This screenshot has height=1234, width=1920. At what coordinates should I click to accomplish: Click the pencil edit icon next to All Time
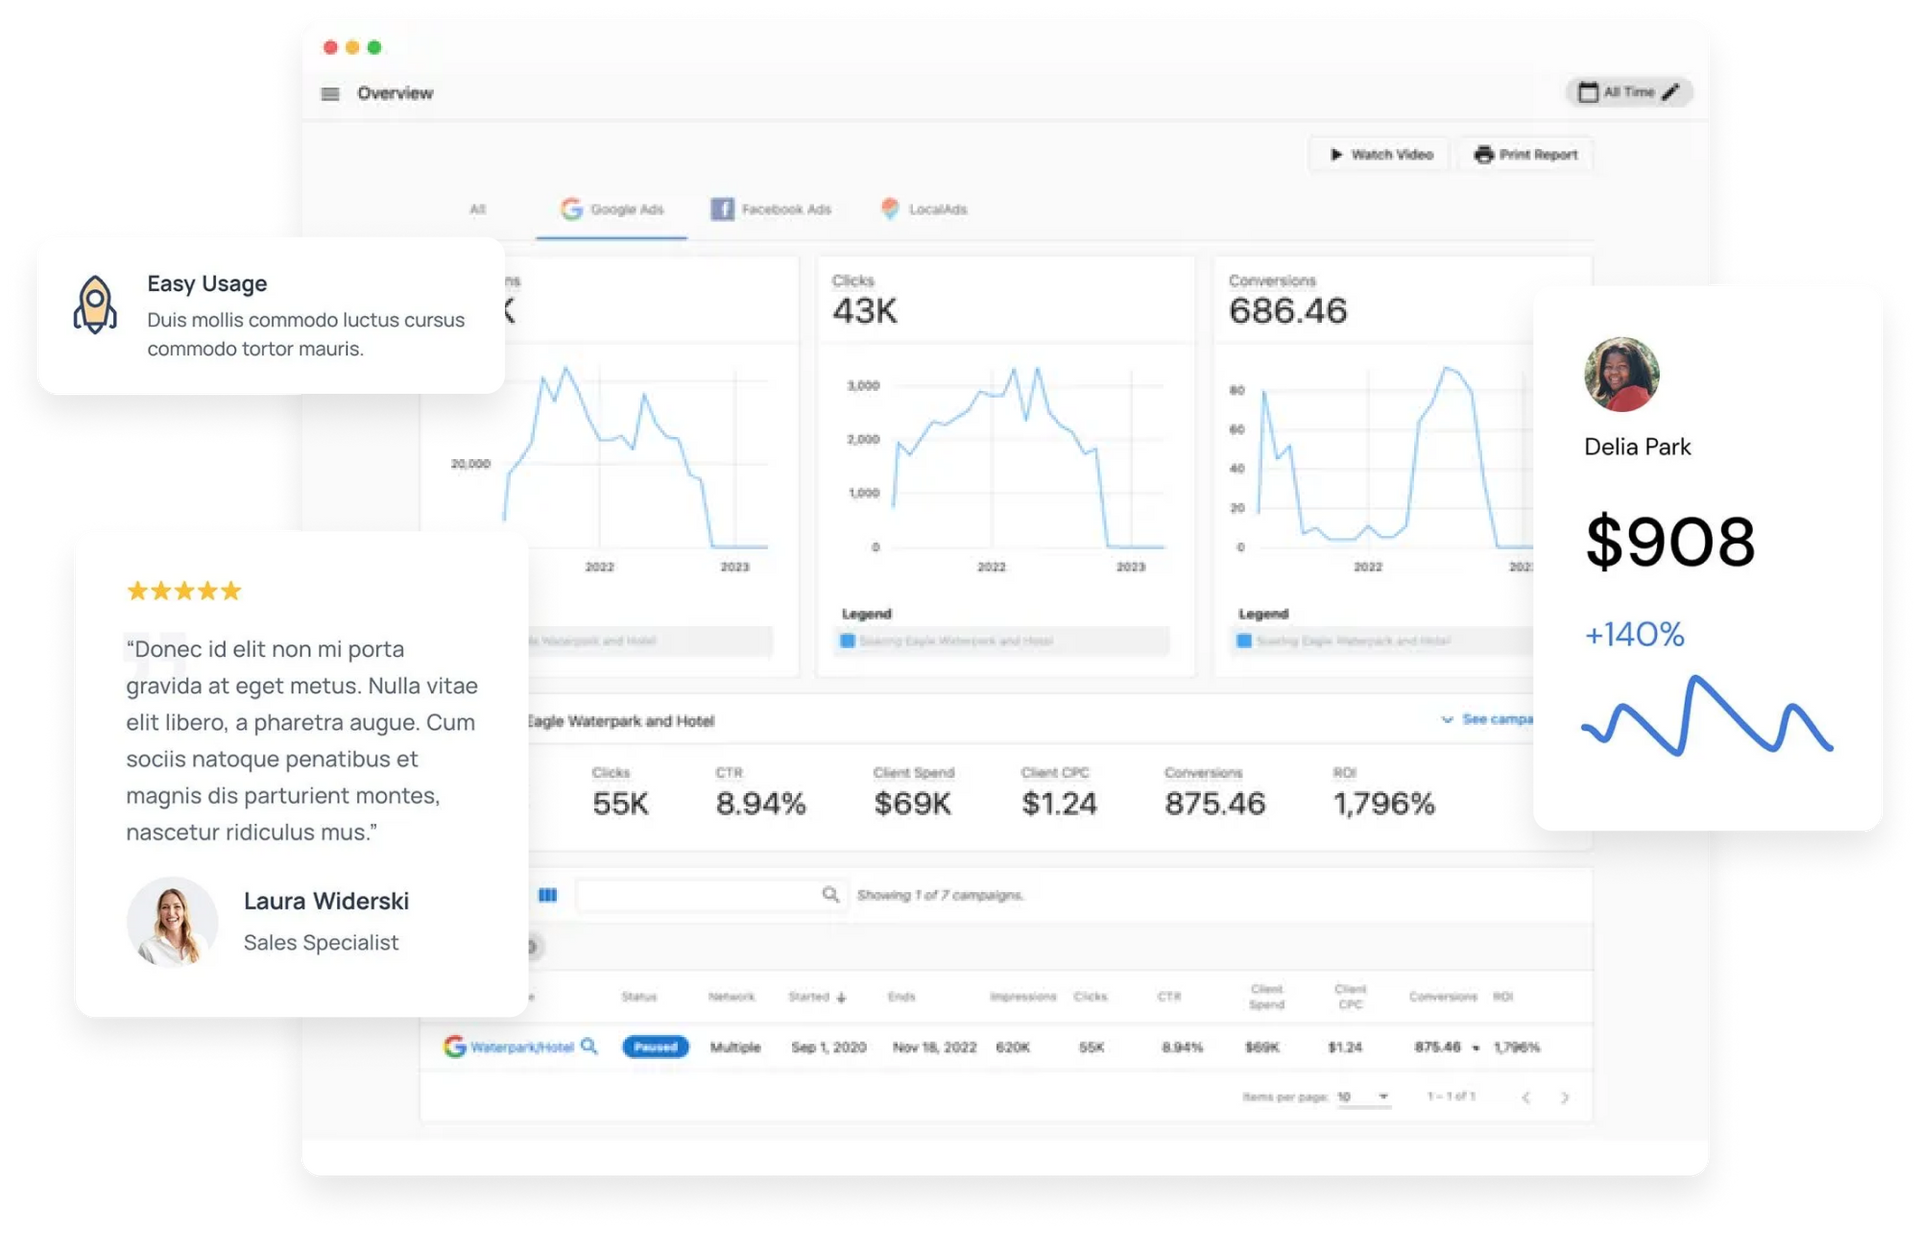point(1670,91)
